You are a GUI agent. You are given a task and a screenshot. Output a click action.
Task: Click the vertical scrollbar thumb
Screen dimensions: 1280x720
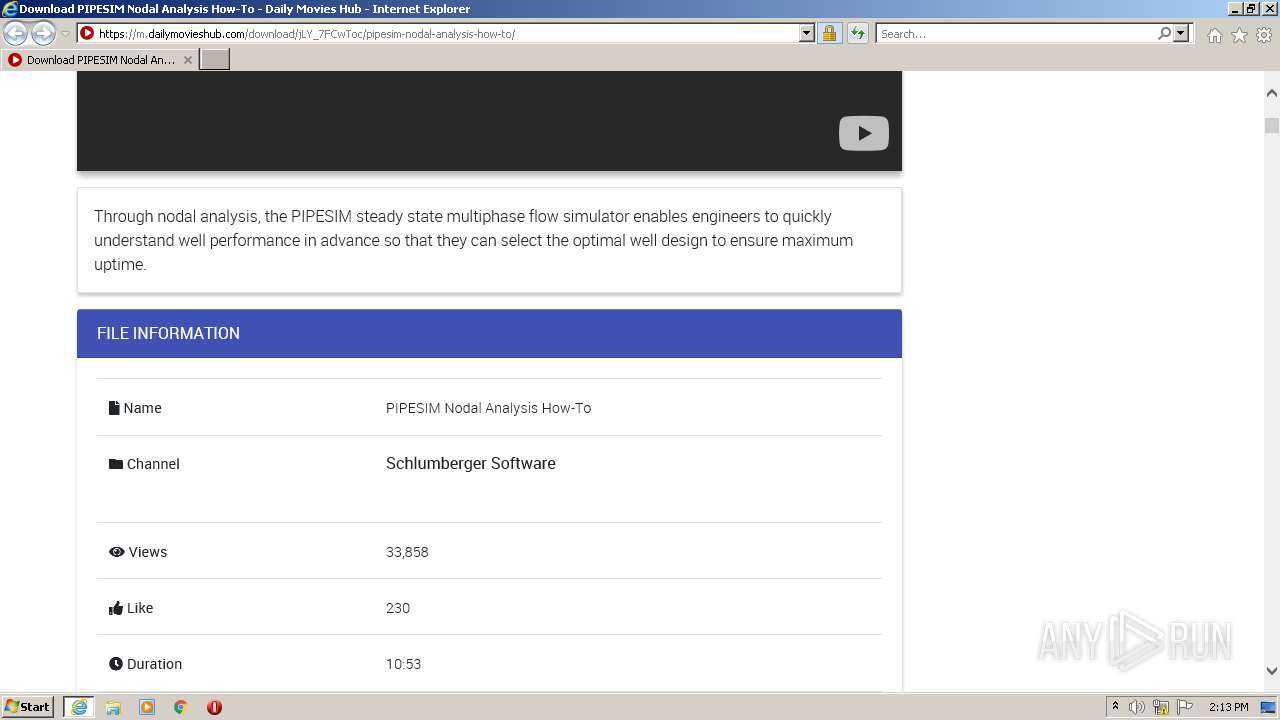tap(1272, 125)
